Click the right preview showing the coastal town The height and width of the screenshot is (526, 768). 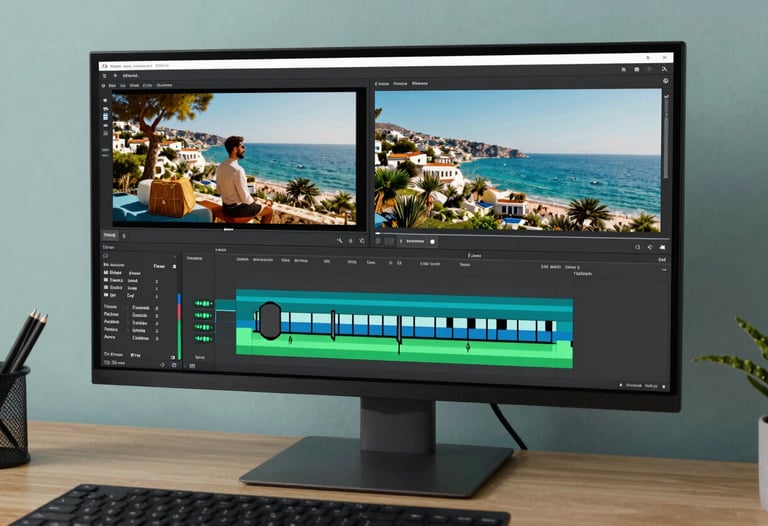click(x=518, y=161)
